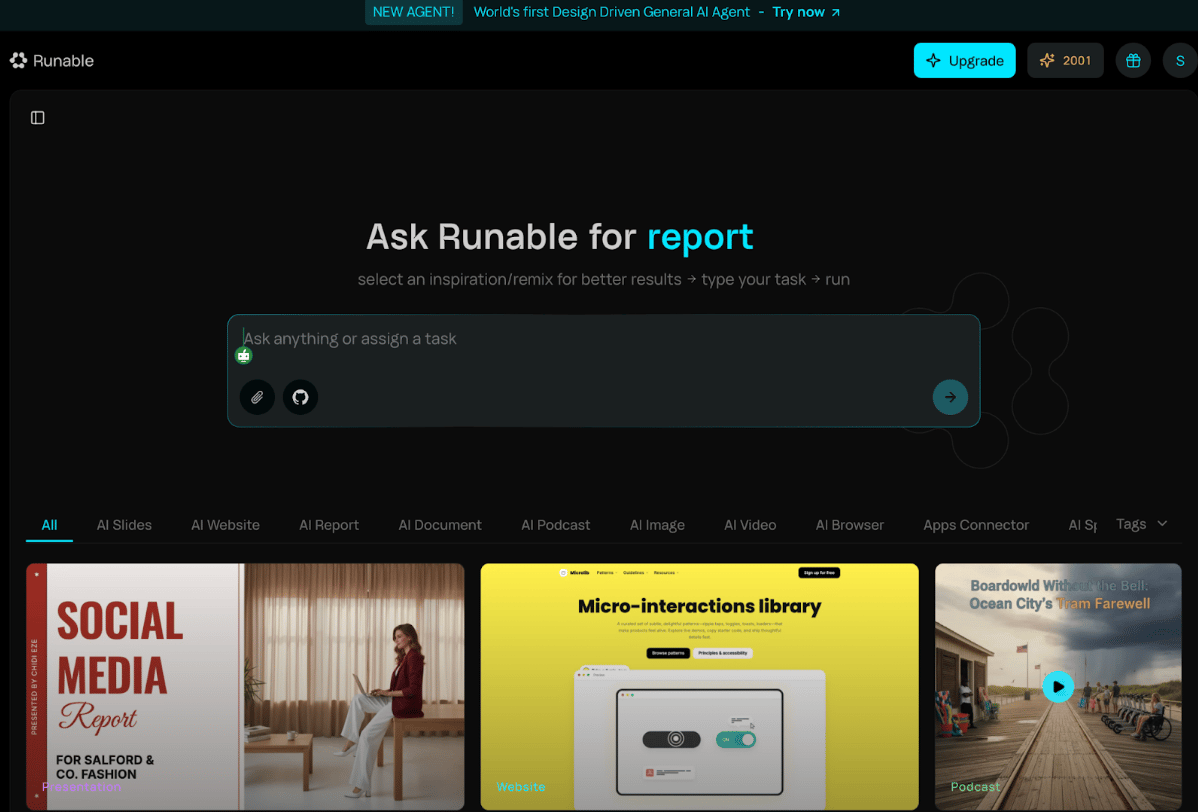Click the Upgrade button
1198x812 pixels.
pyautogui.click(x=964, y=60)
